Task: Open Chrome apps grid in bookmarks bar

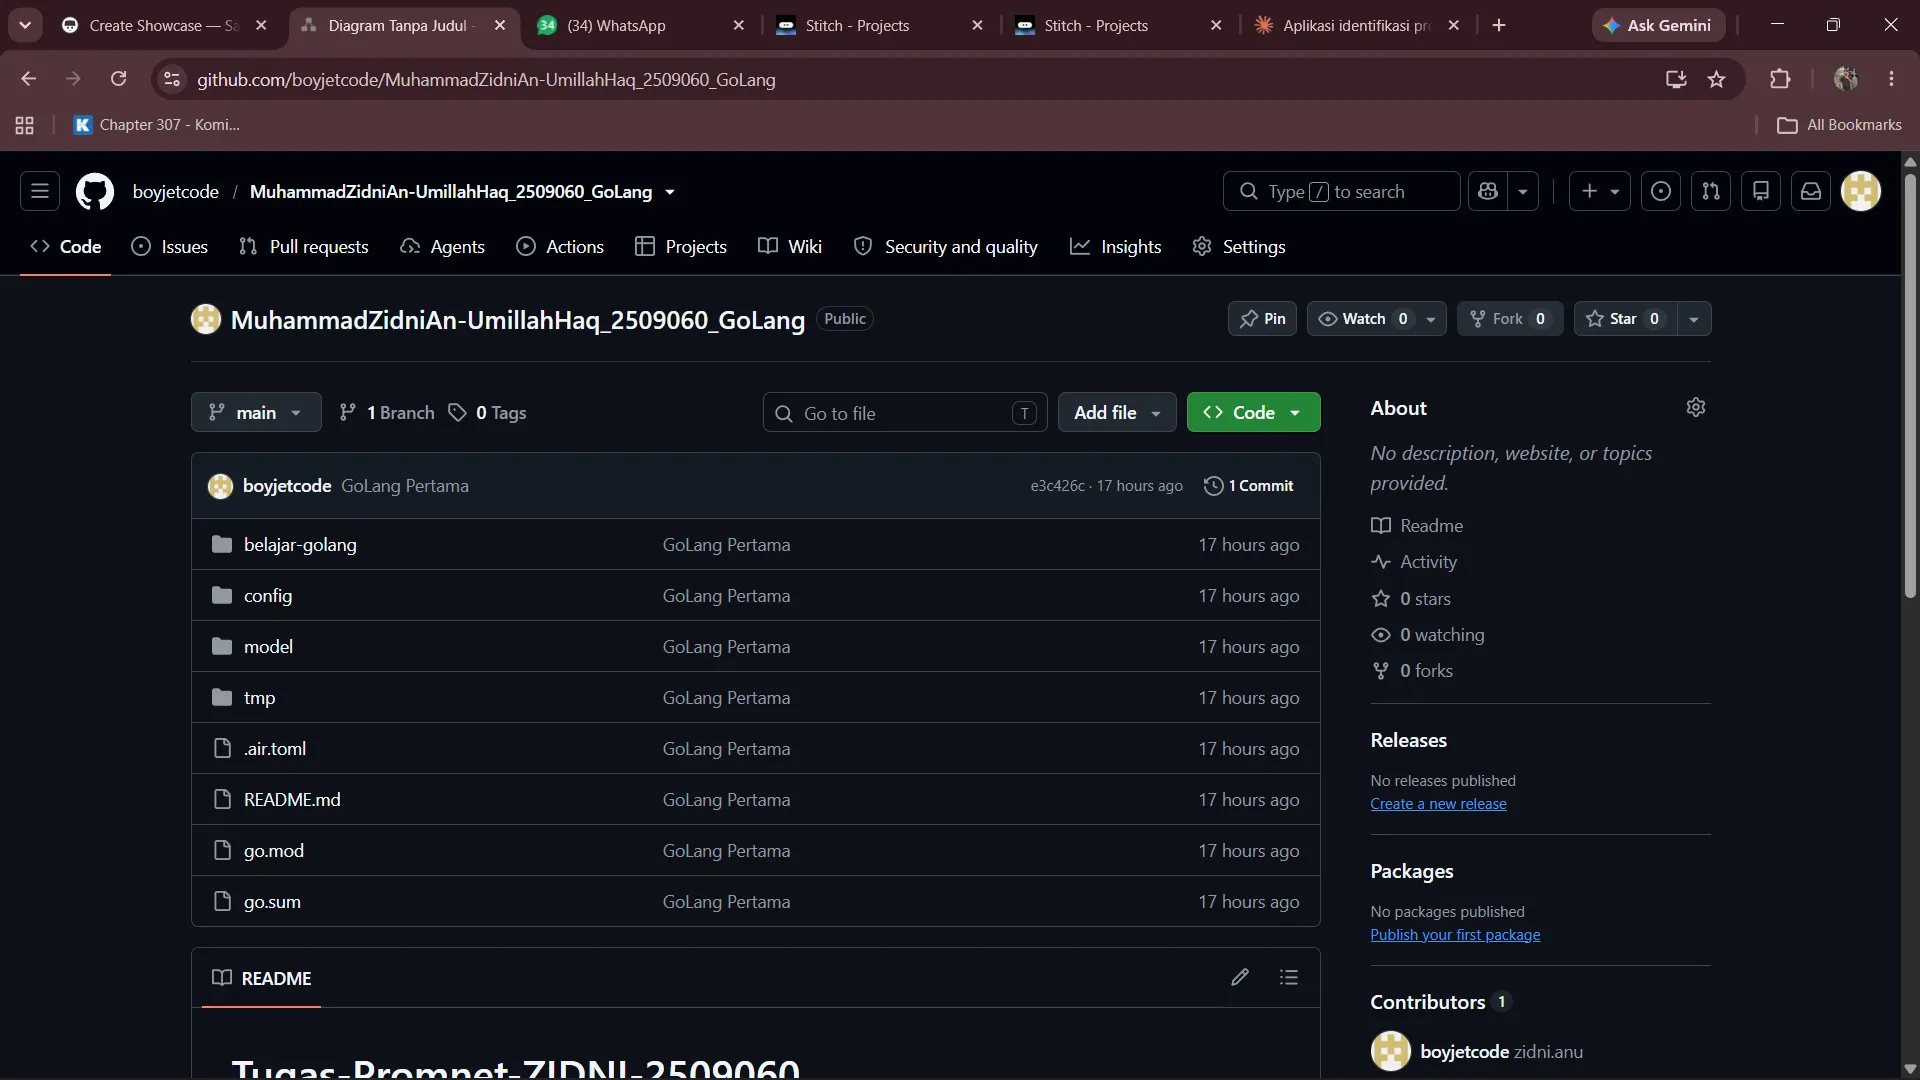Action: click(25, 125)
